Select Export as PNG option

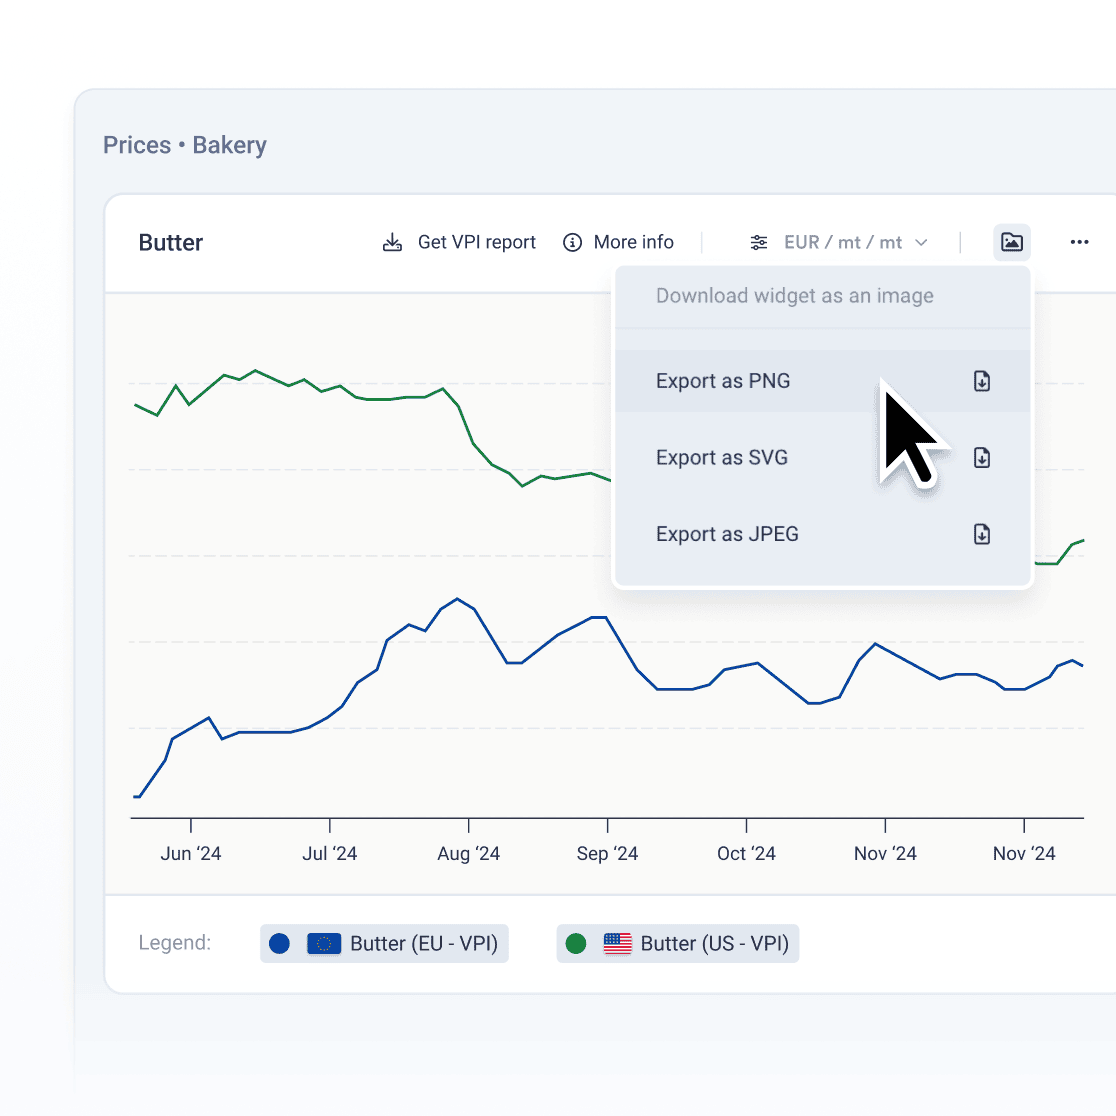click(723, 381)
